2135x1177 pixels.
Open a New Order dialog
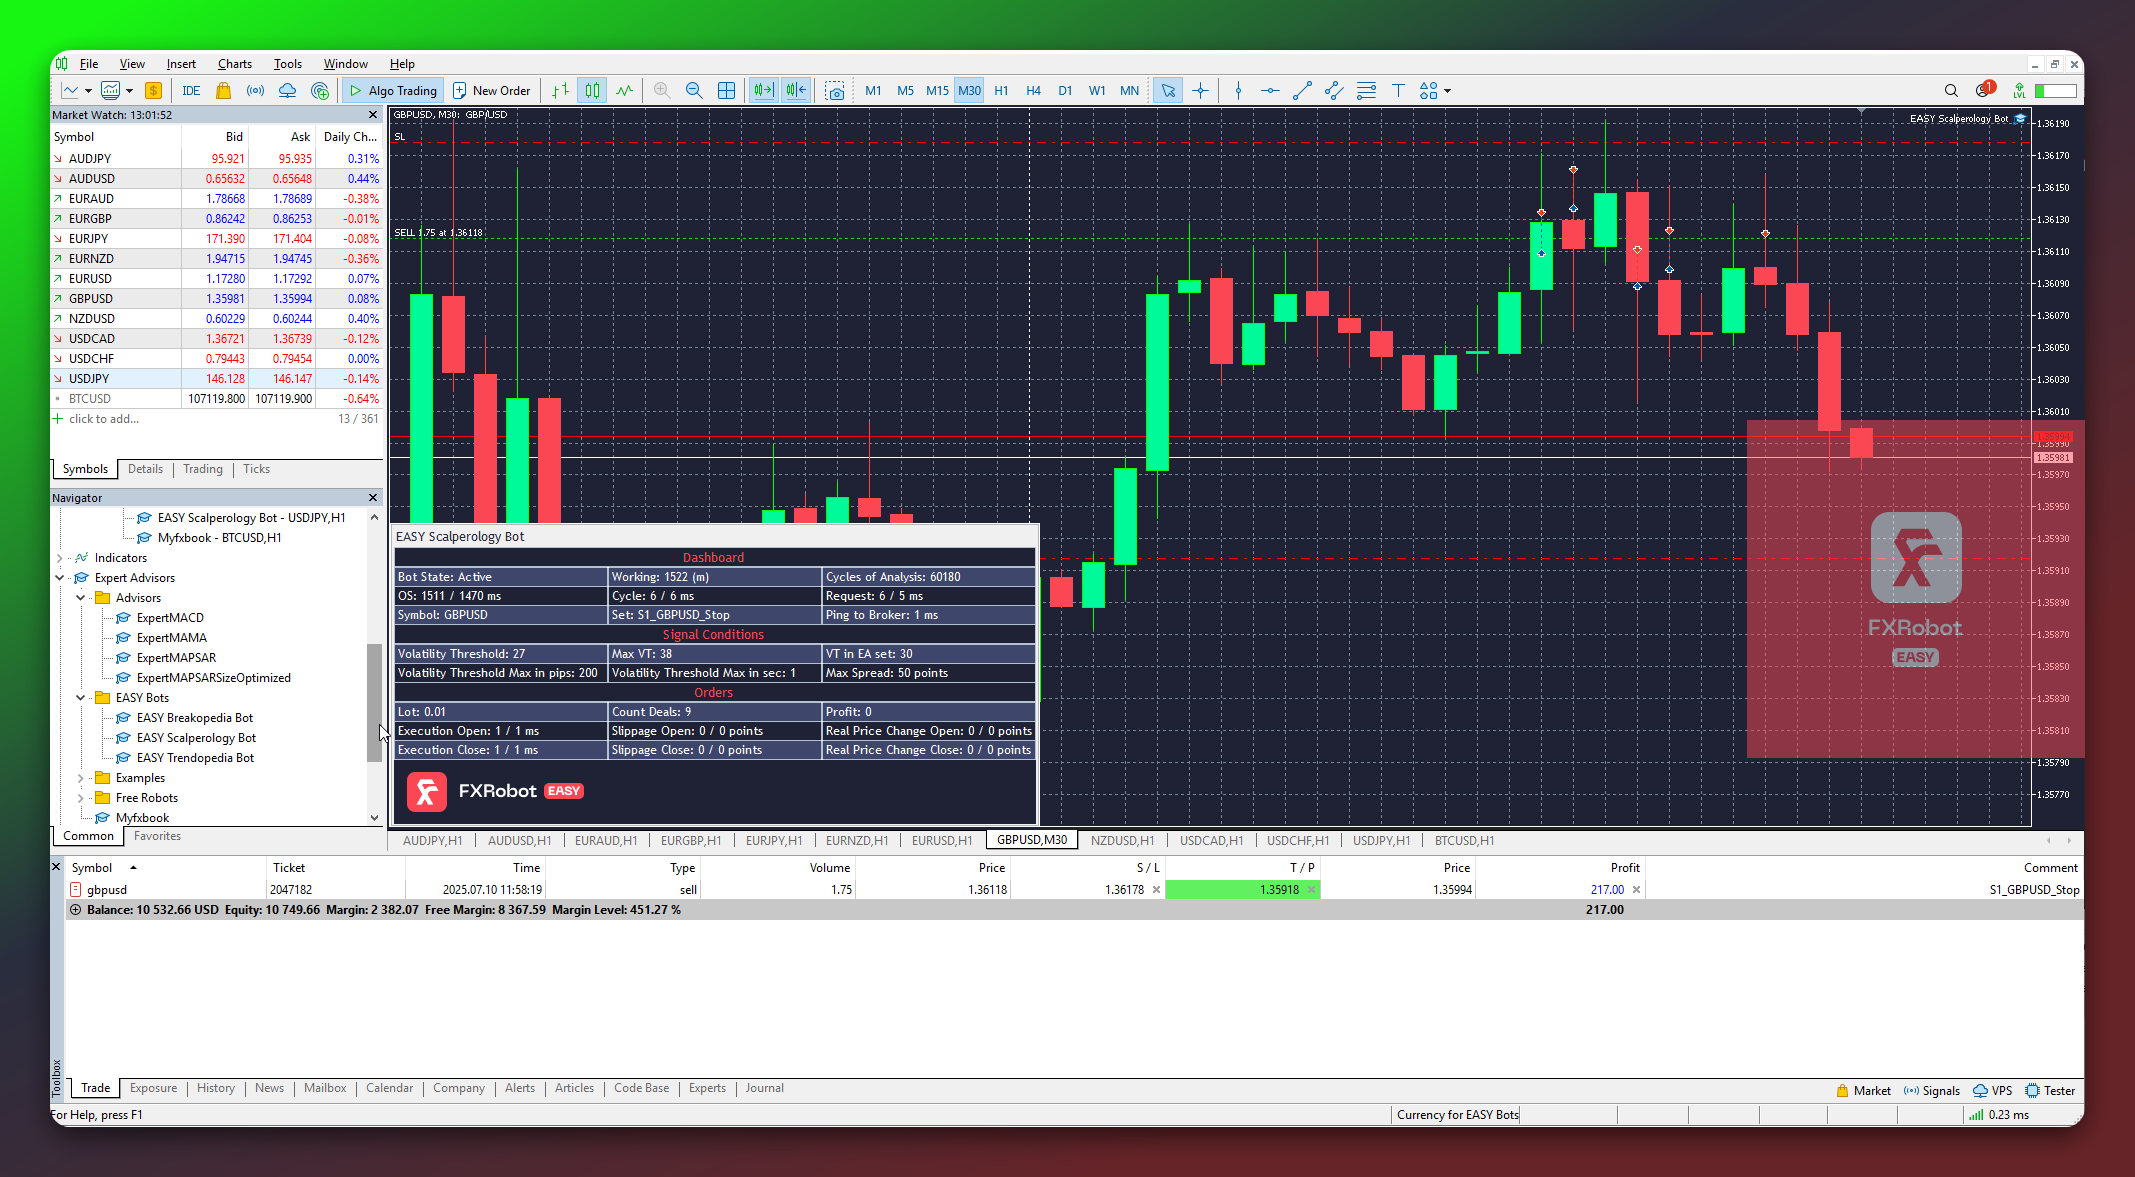(491, 91)
